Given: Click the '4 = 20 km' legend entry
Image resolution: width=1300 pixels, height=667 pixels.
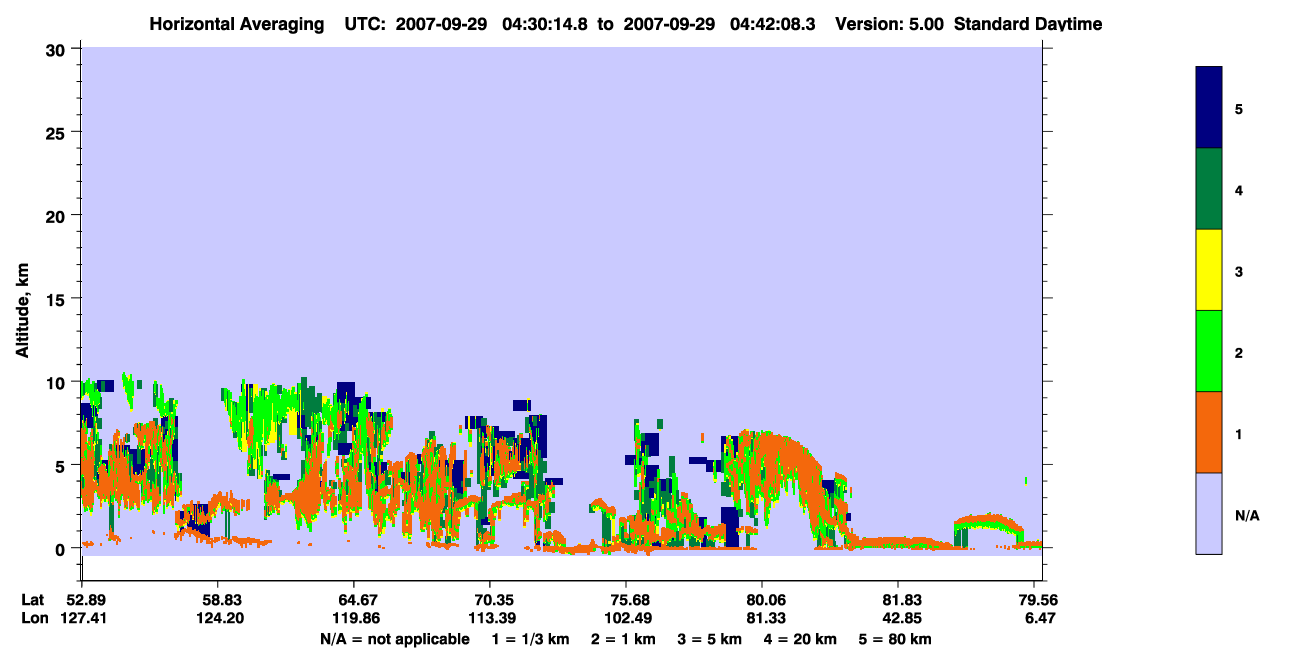Looking at the screenshot, I should (800, 639).
